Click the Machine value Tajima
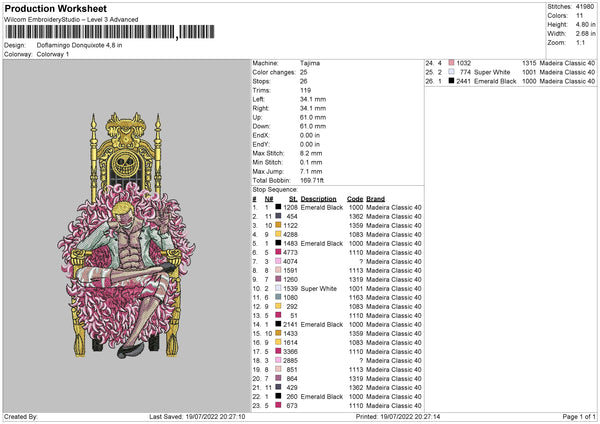The image size is (600, 424). coord(310,63)
